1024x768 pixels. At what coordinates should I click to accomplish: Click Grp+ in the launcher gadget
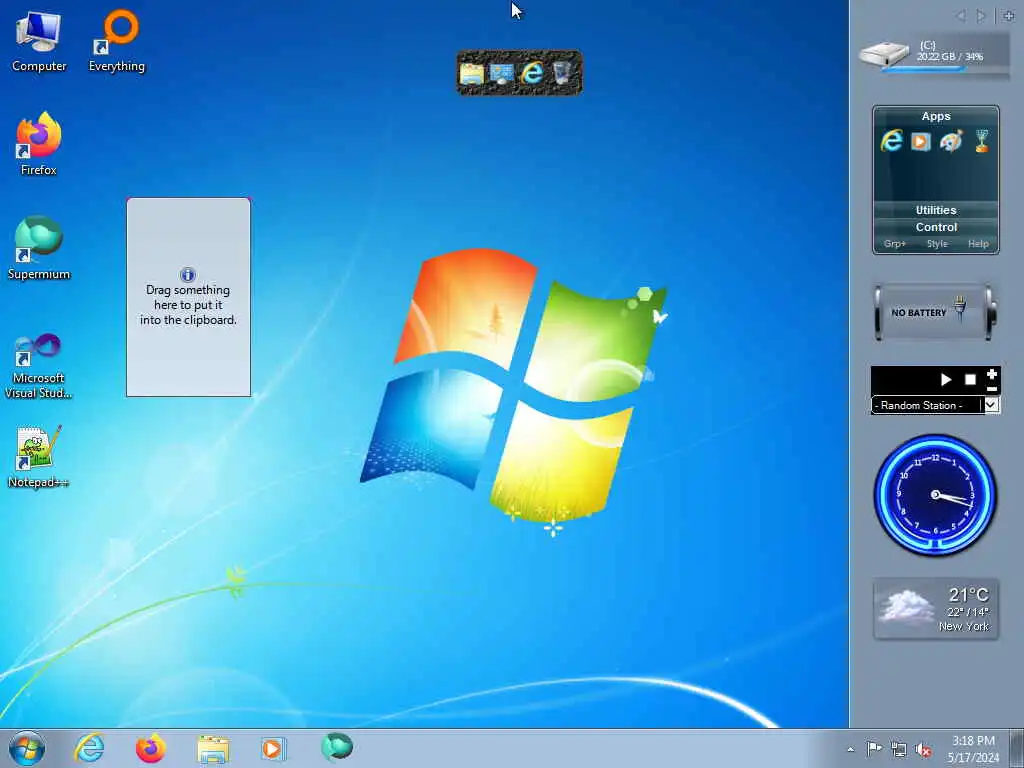tap(895, 244)
